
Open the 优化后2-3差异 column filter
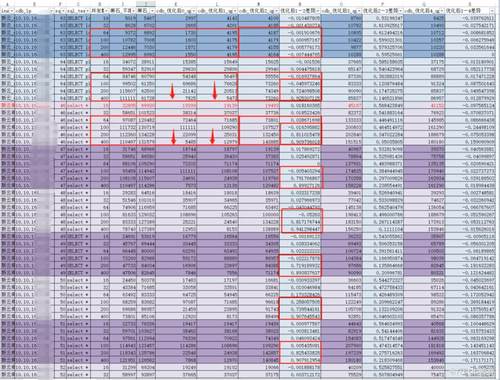tap(400, 11)
